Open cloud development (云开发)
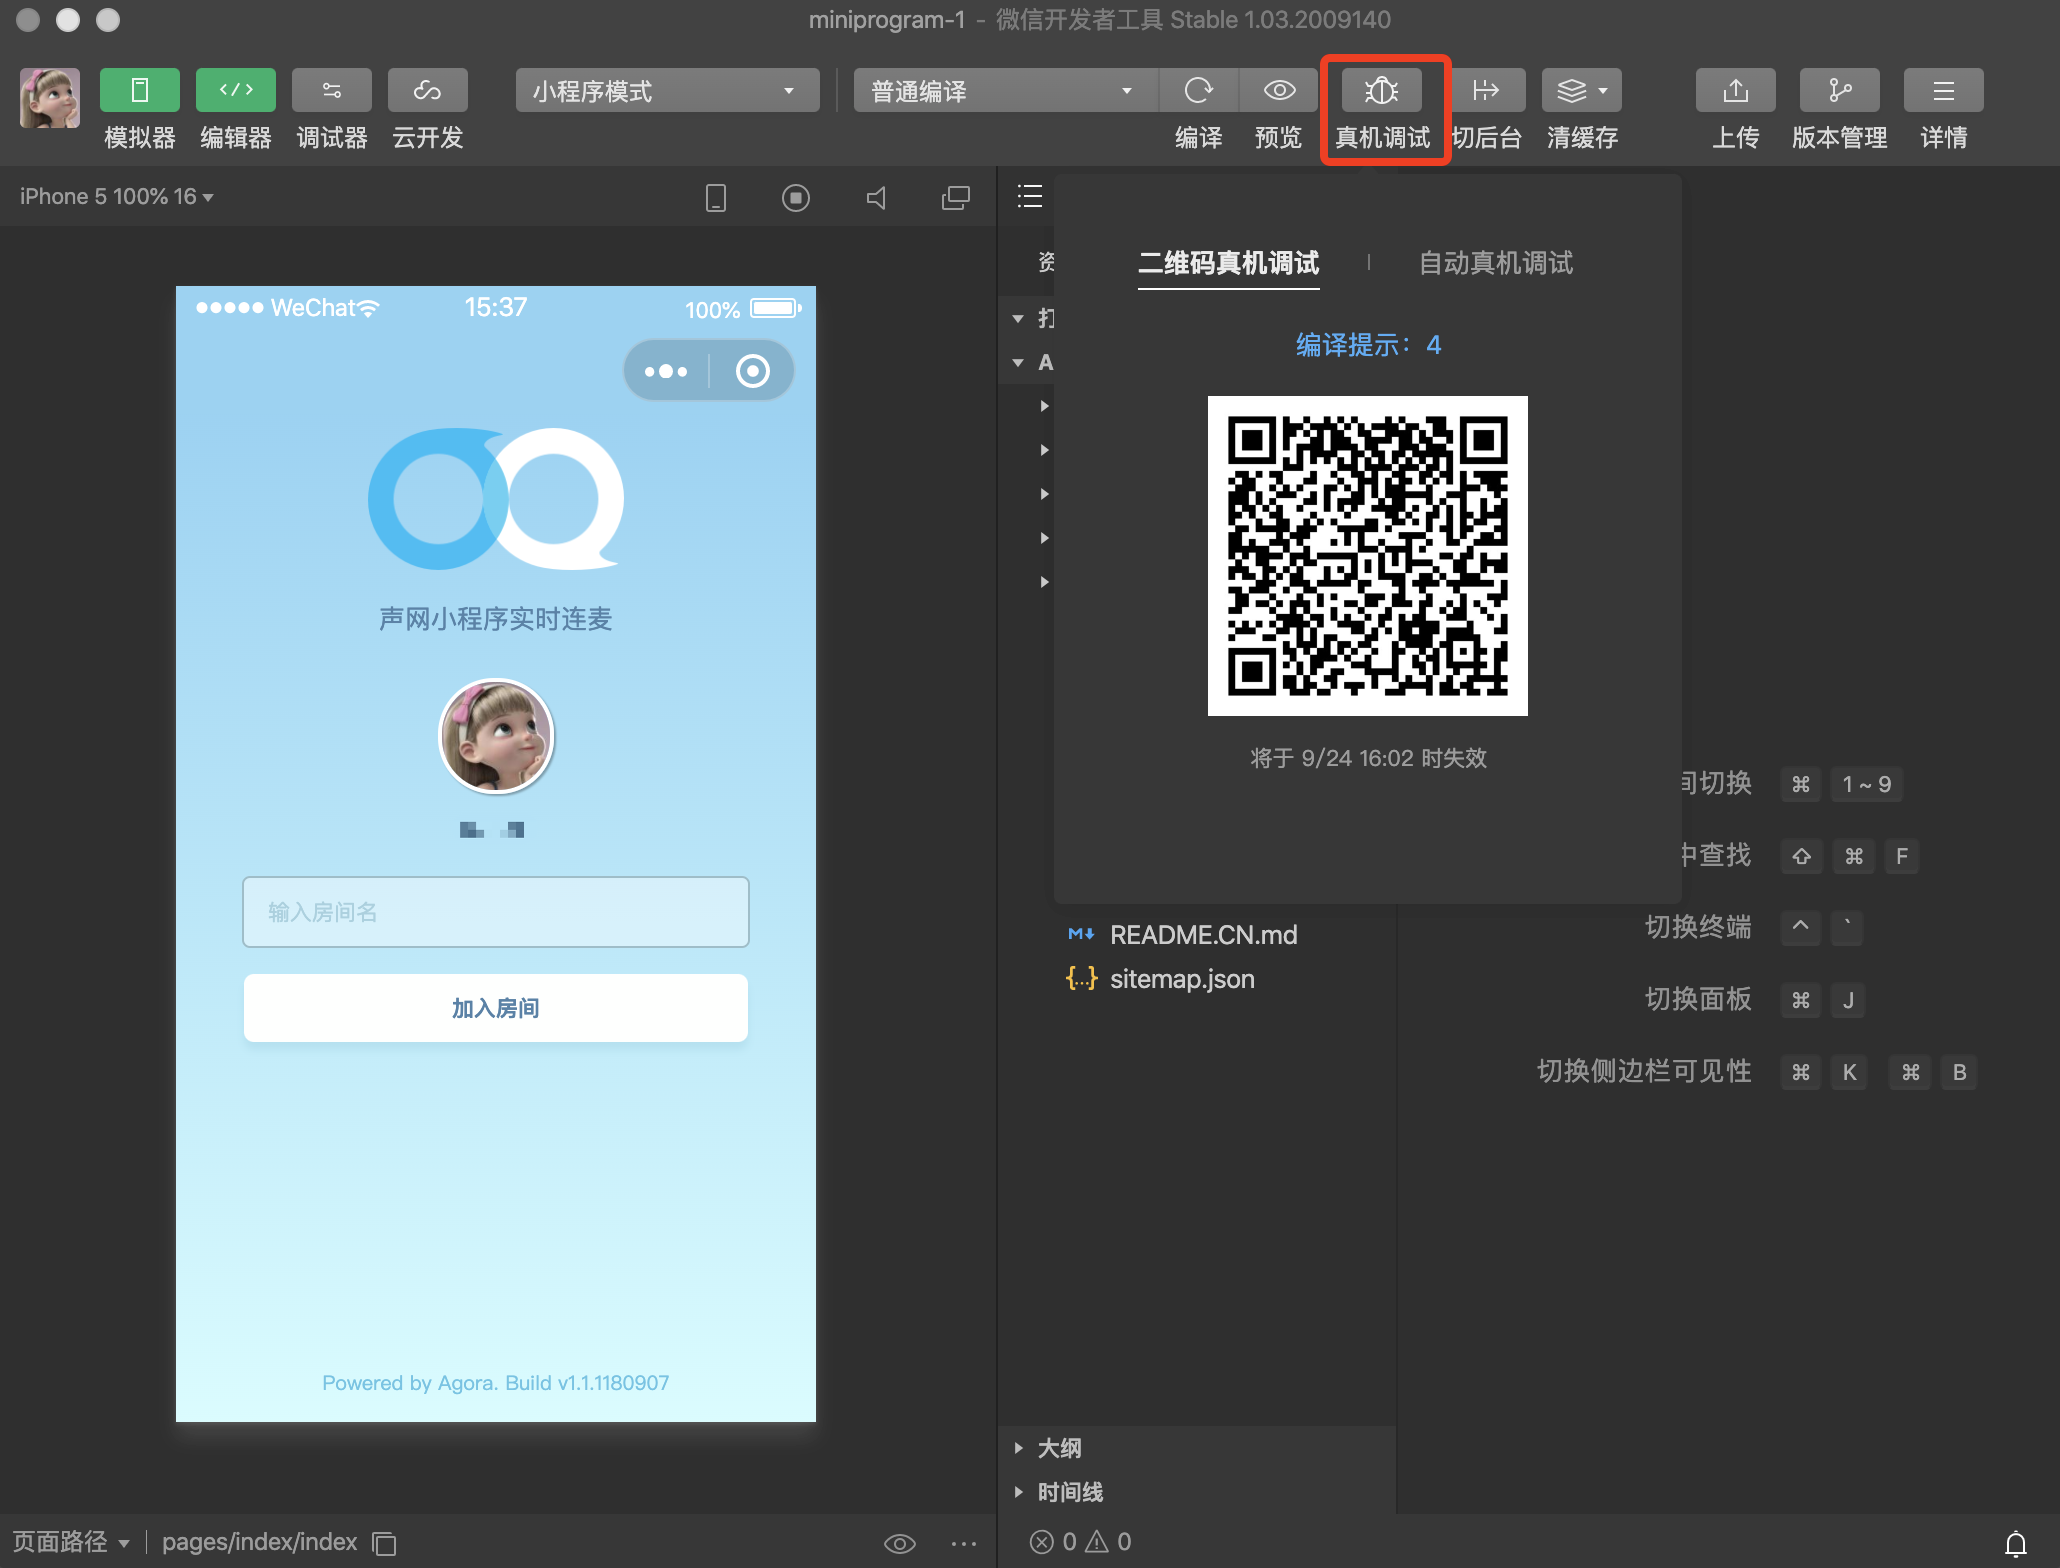 click(x=428, y=90)
